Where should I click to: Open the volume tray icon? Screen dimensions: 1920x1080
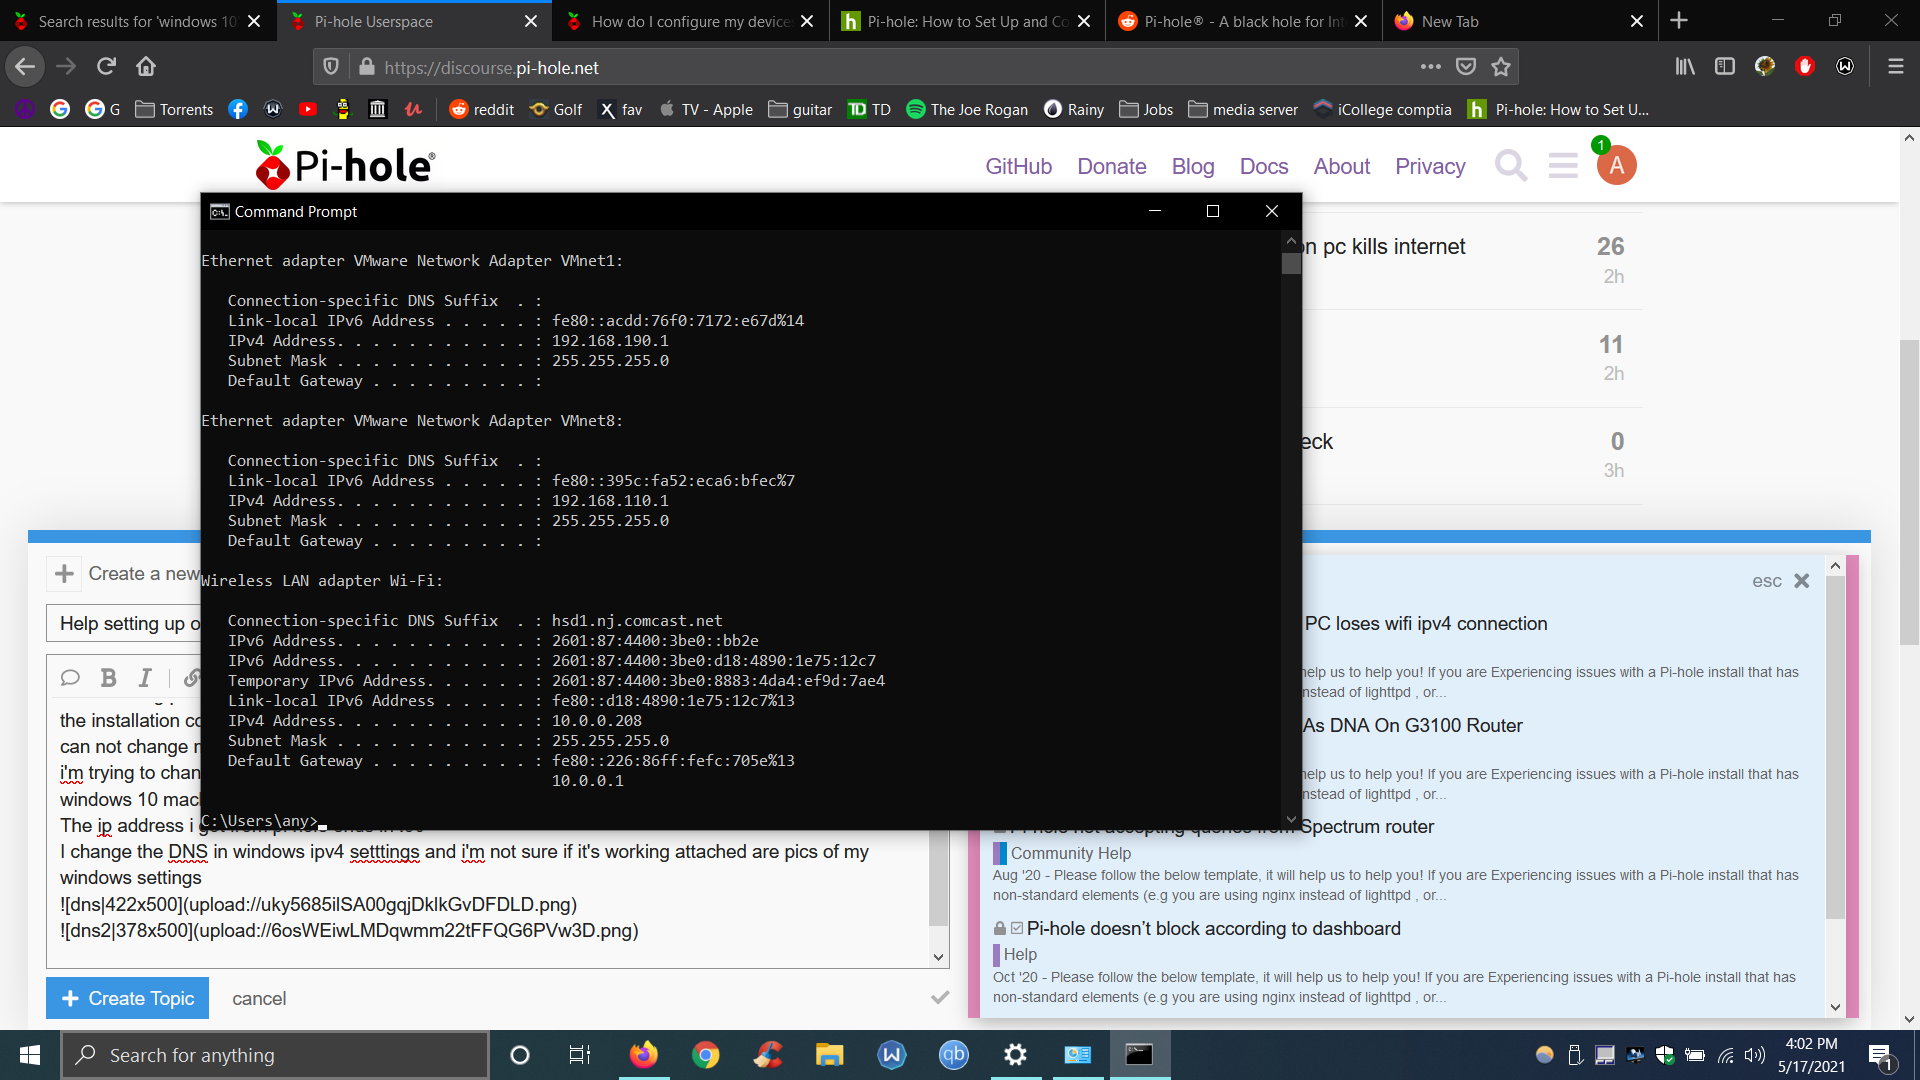(x=1755, y=1055)
